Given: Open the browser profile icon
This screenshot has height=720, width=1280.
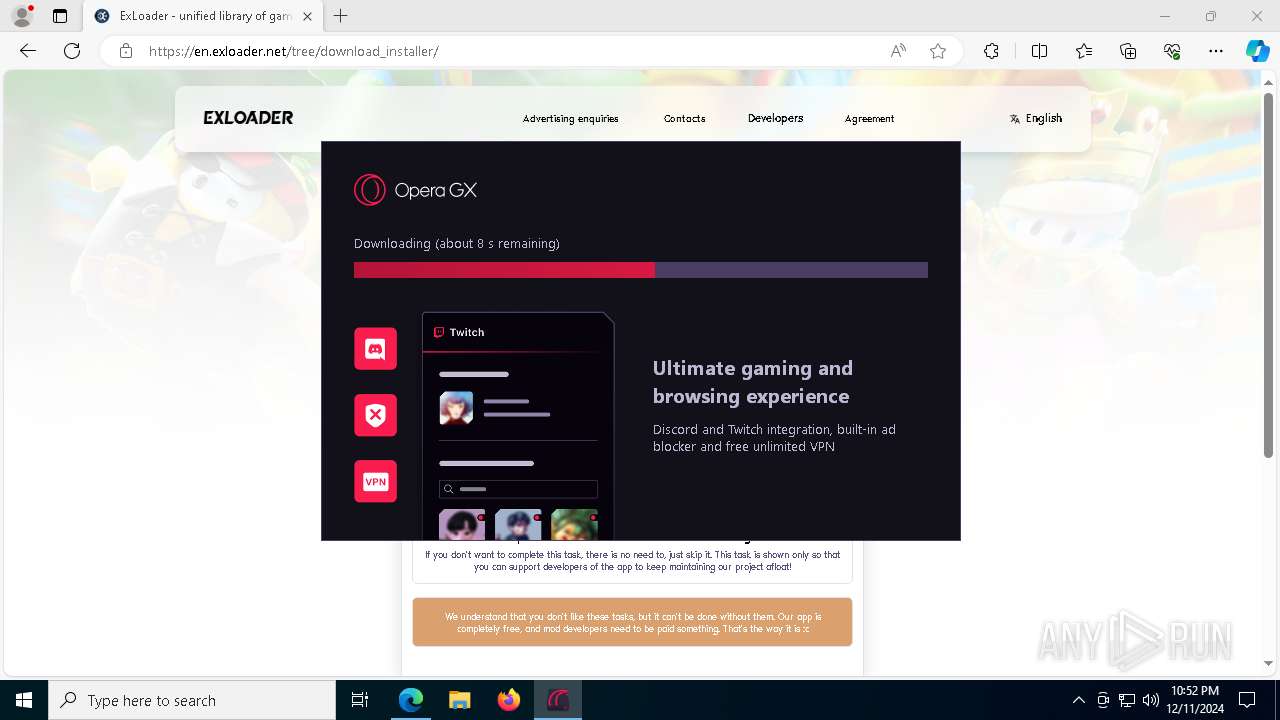Looking at the screenshot, I should [x=21, y=16].
